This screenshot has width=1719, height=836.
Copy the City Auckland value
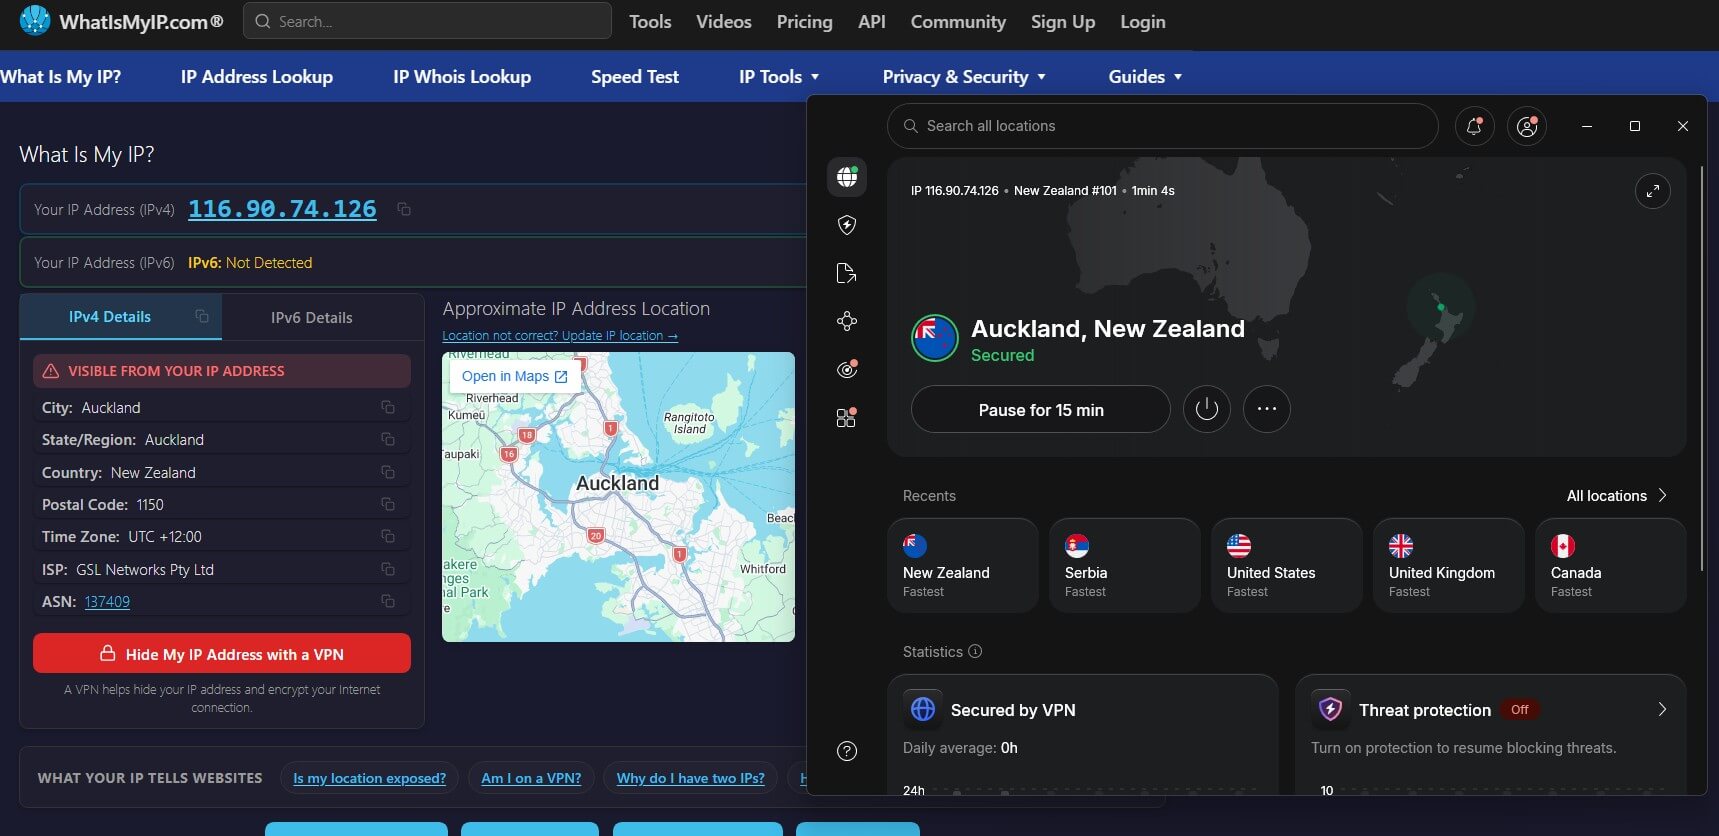tap(388, 407)
